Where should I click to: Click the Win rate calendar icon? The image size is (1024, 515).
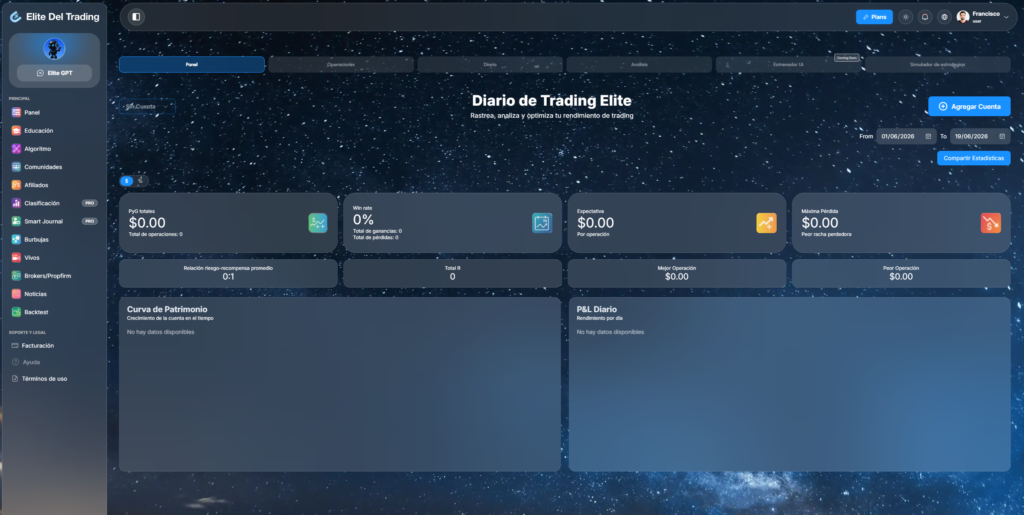tap(542, 223)
